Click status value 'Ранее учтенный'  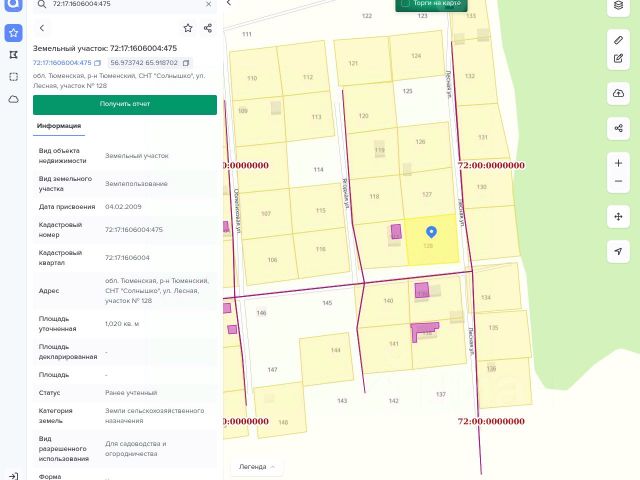coord(131,393)
